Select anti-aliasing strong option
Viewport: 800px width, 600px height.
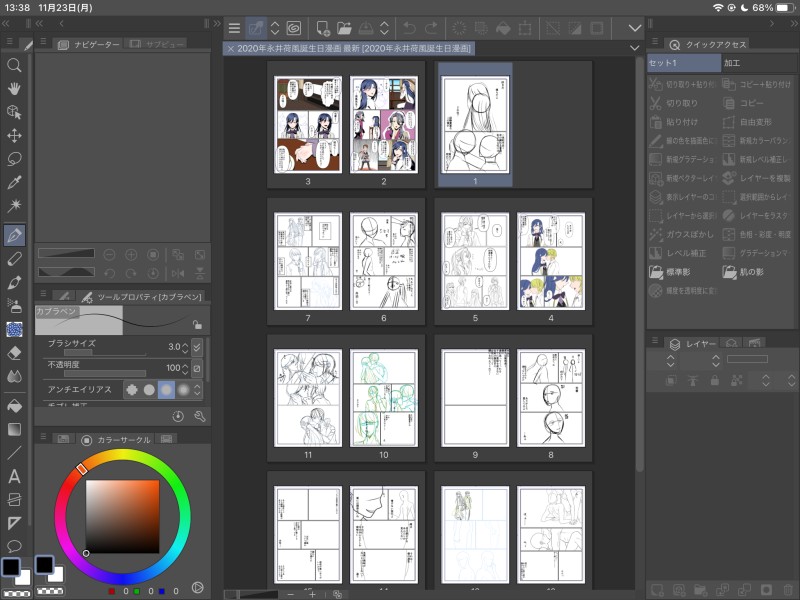coord(183,390)
